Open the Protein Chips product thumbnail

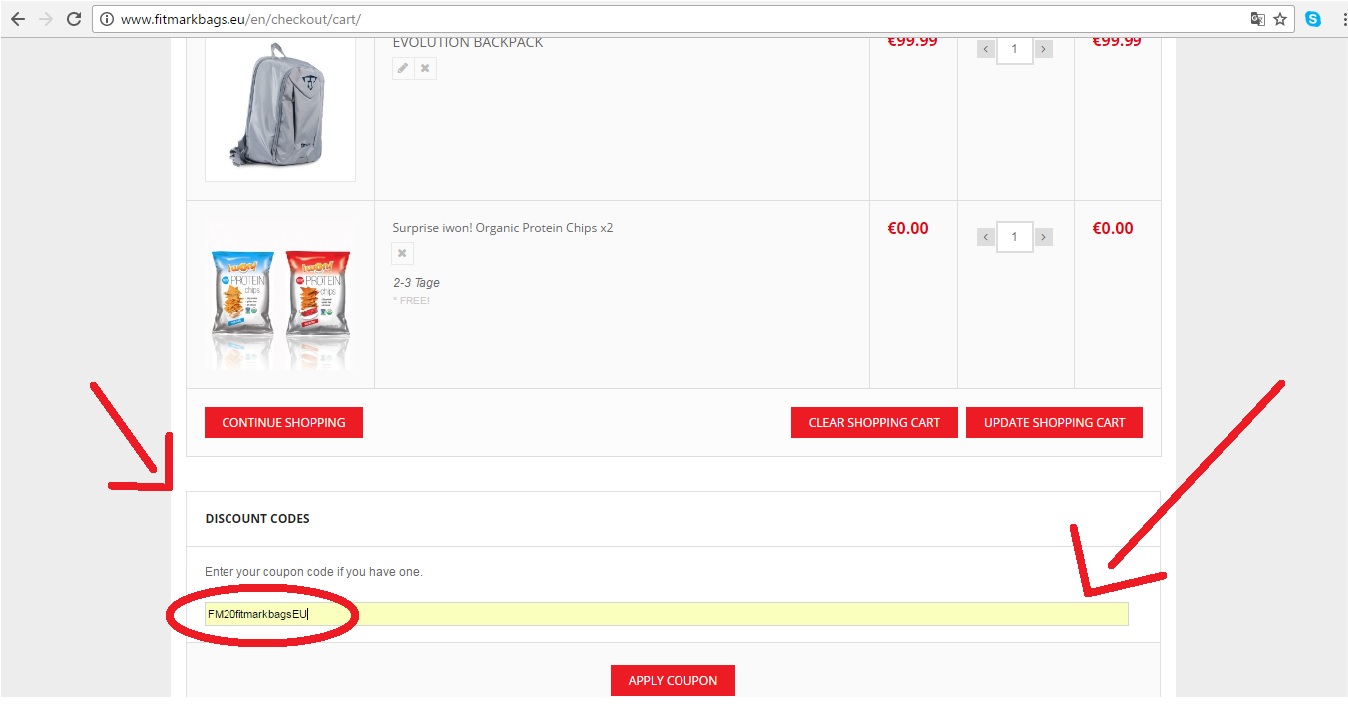[x=280, y=296]
